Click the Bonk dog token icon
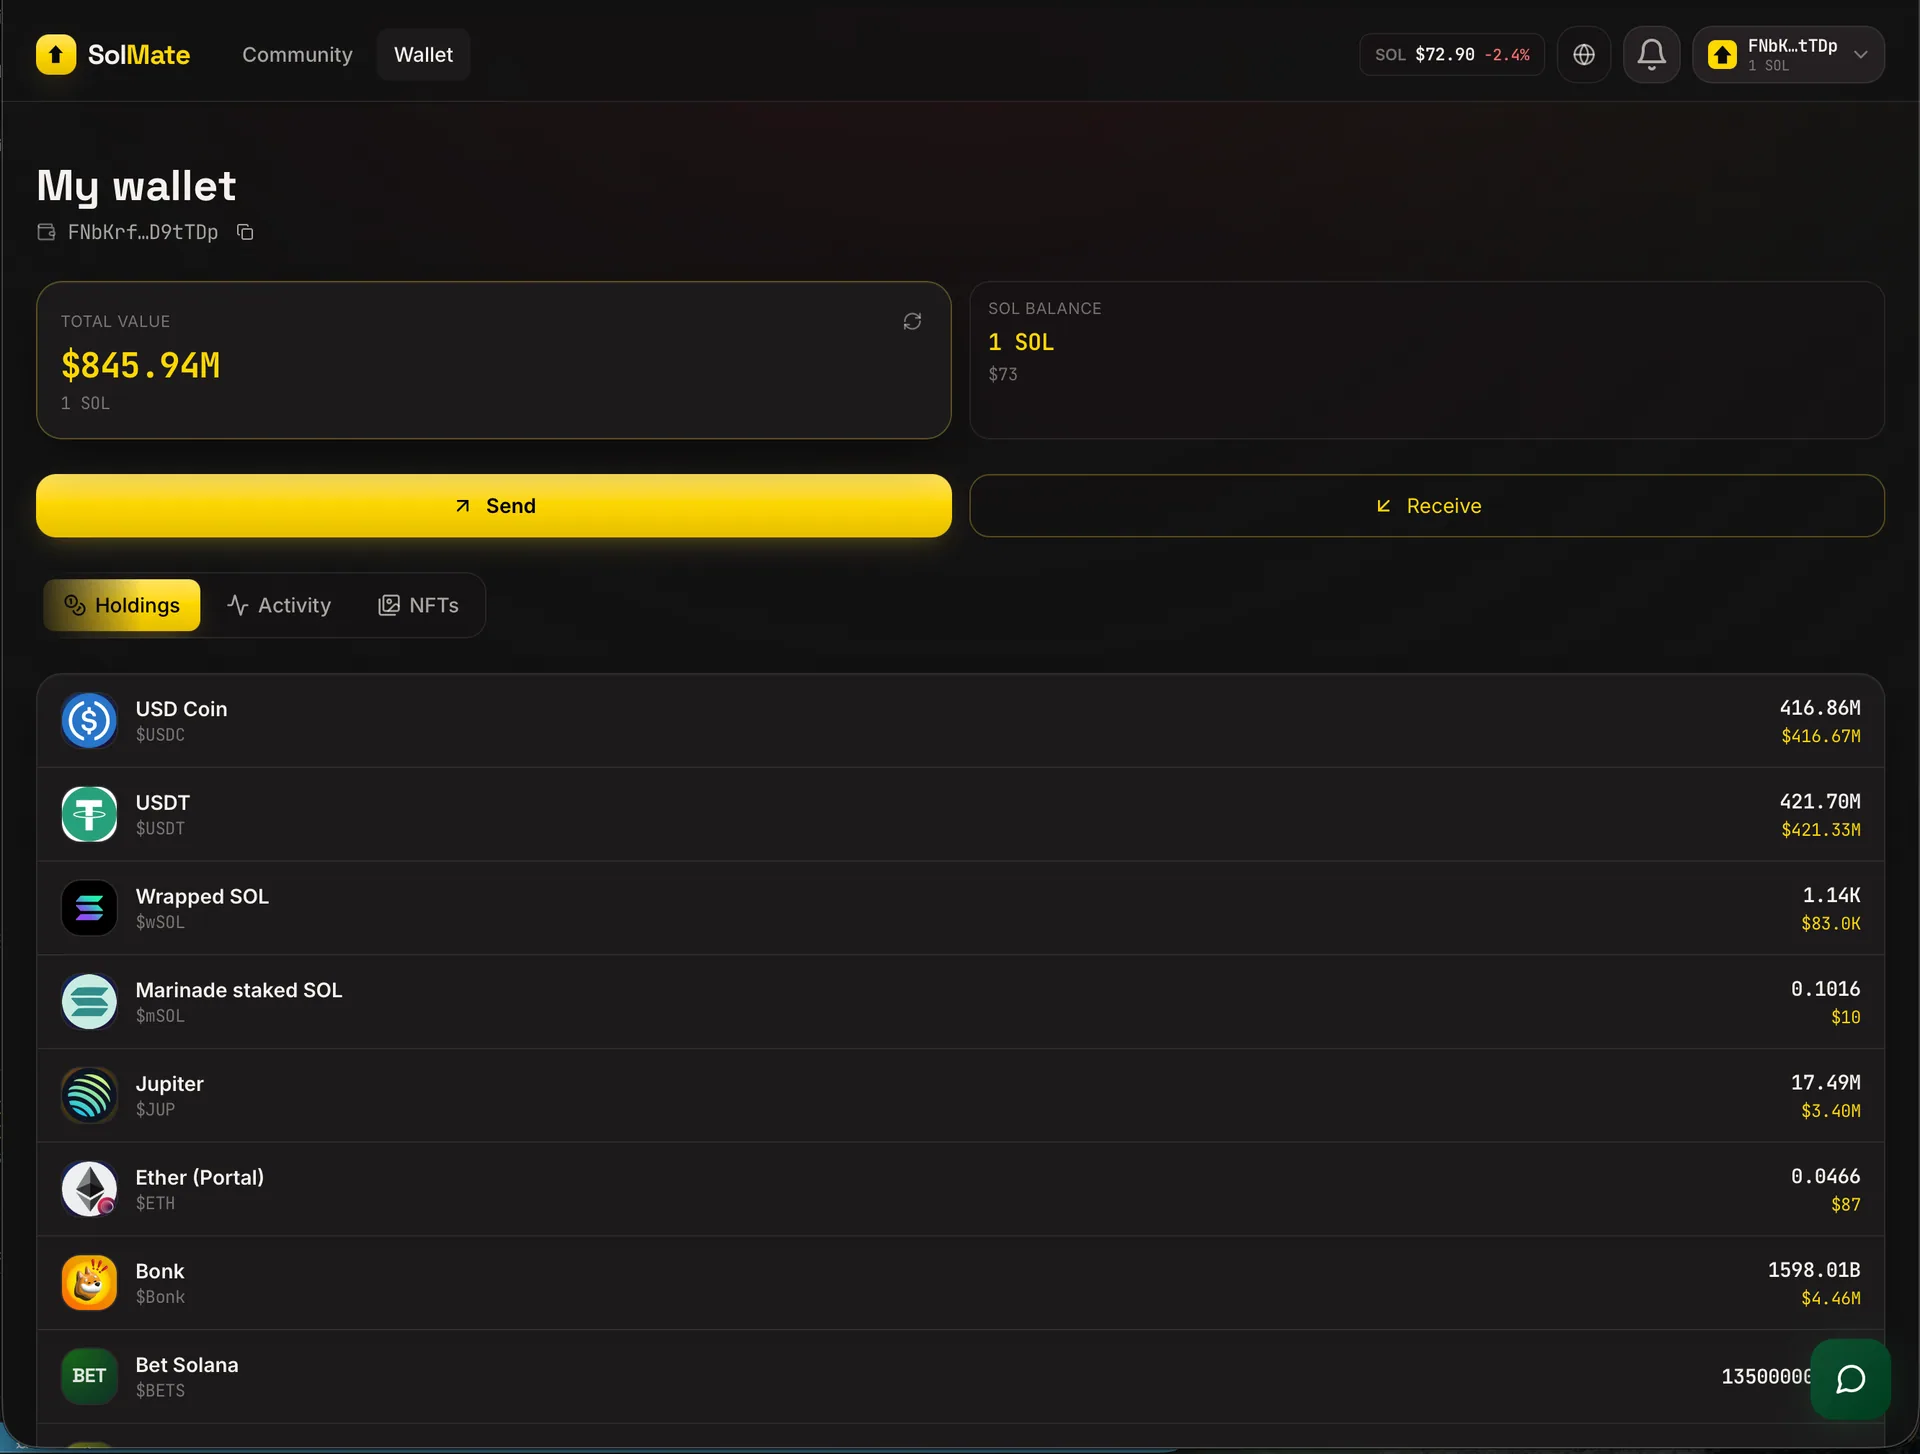This screenshot has height=1454, width=1920. coord(89,1283)
